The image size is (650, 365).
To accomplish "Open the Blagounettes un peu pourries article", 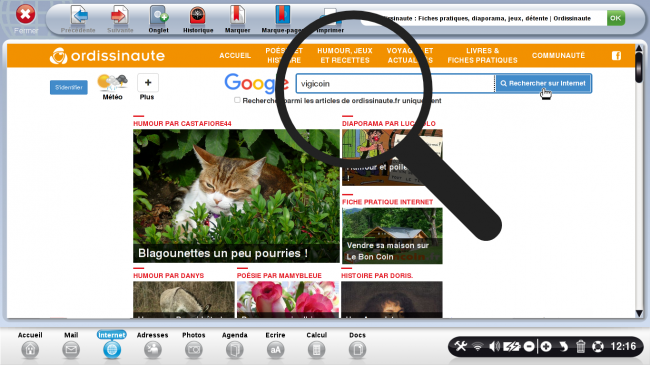I will (236, 196).
